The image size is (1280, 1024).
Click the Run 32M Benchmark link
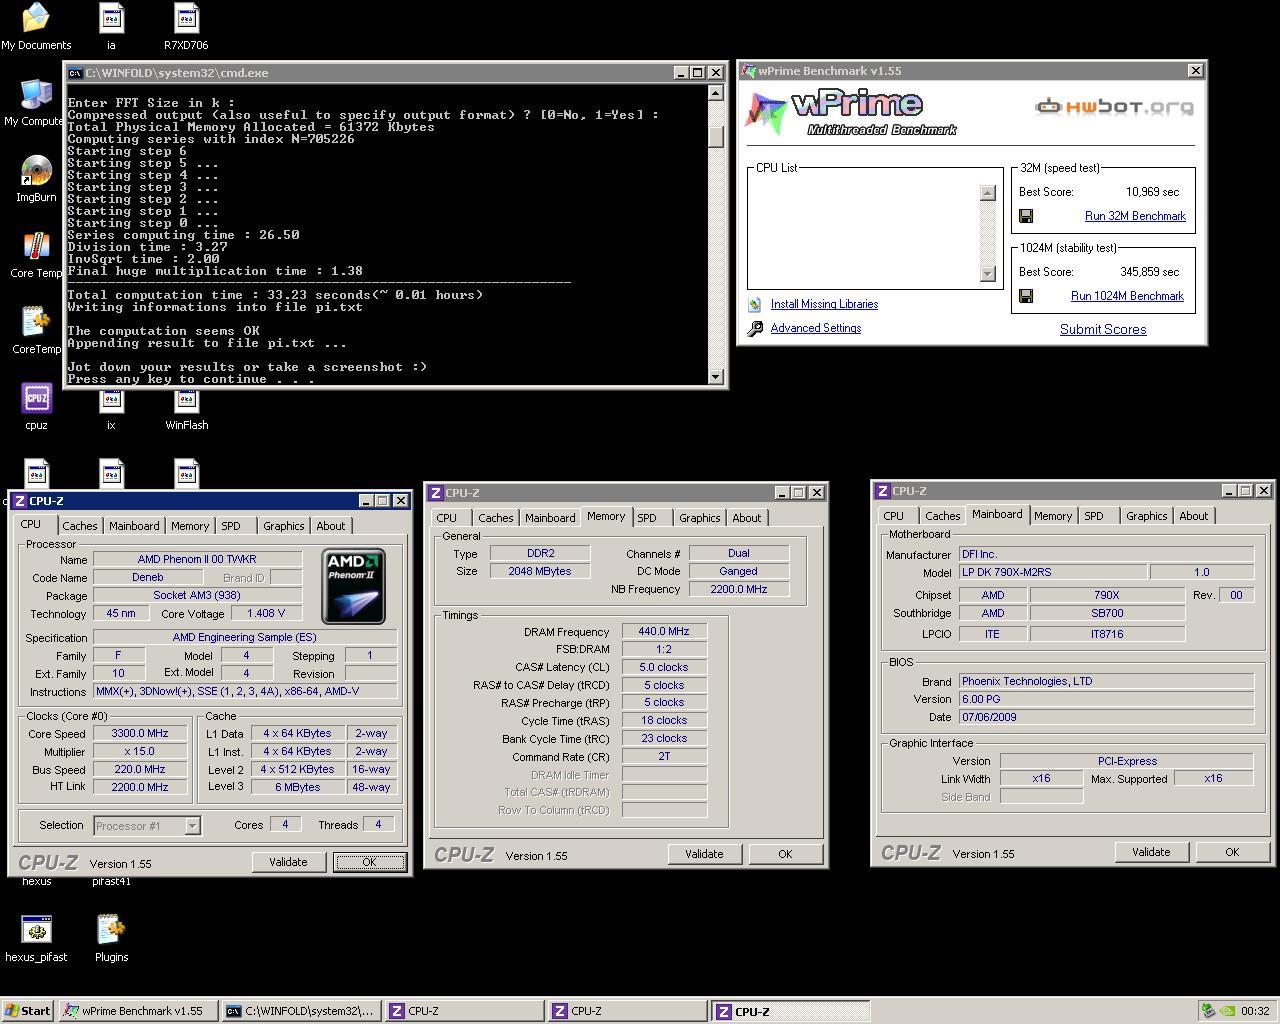pyautogui.click(x=1135, y=216)
